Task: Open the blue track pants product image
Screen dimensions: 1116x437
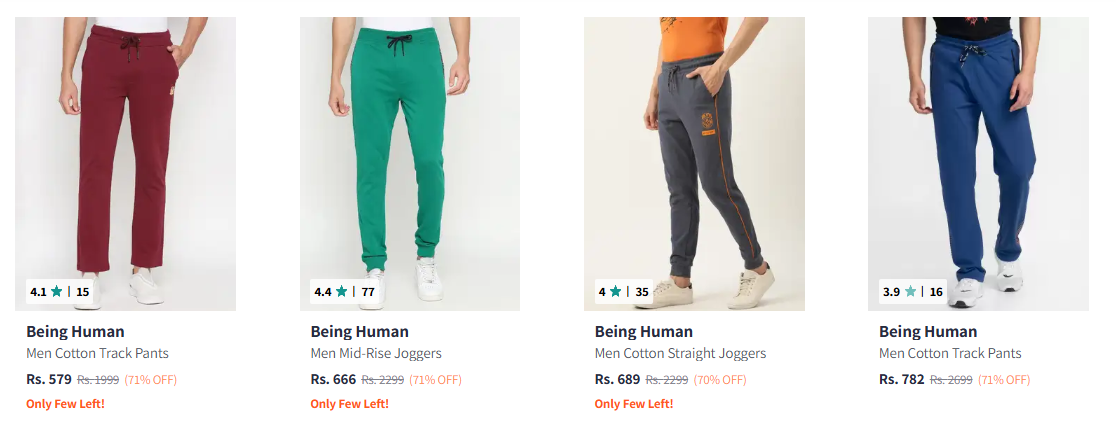Action: click(978, 150)
